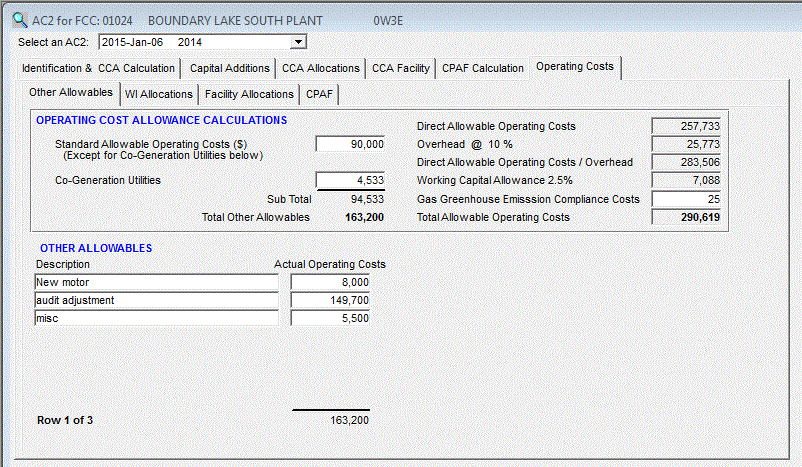Go to the CCA Allocations tab

click(320, 68)
